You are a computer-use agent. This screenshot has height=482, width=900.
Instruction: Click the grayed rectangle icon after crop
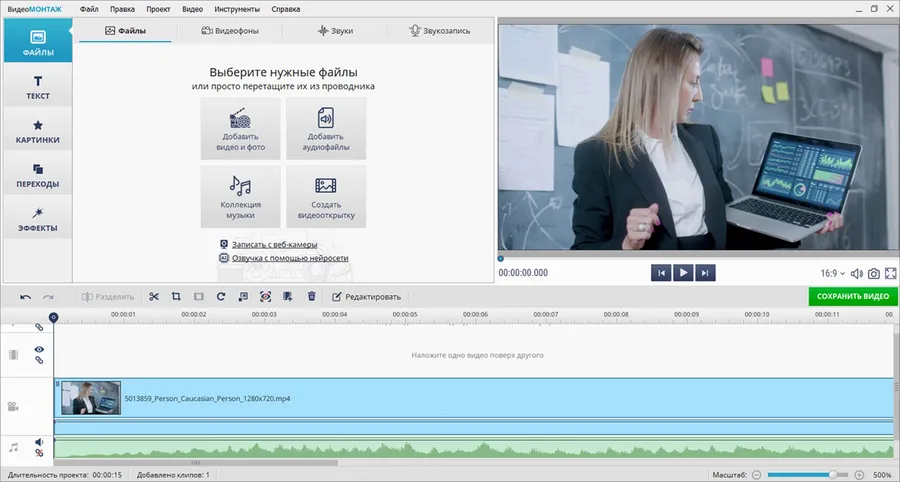pos(199,297)
